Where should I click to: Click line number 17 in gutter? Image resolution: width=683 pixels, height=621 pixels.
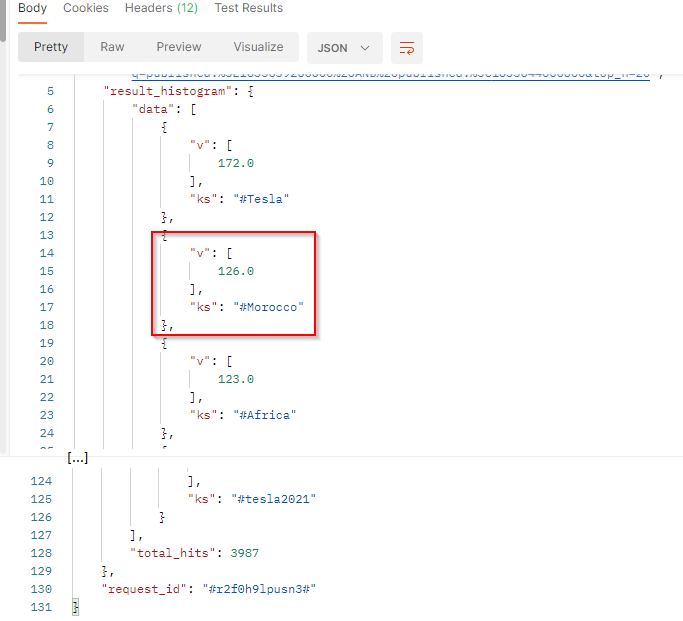pos(47,307)
